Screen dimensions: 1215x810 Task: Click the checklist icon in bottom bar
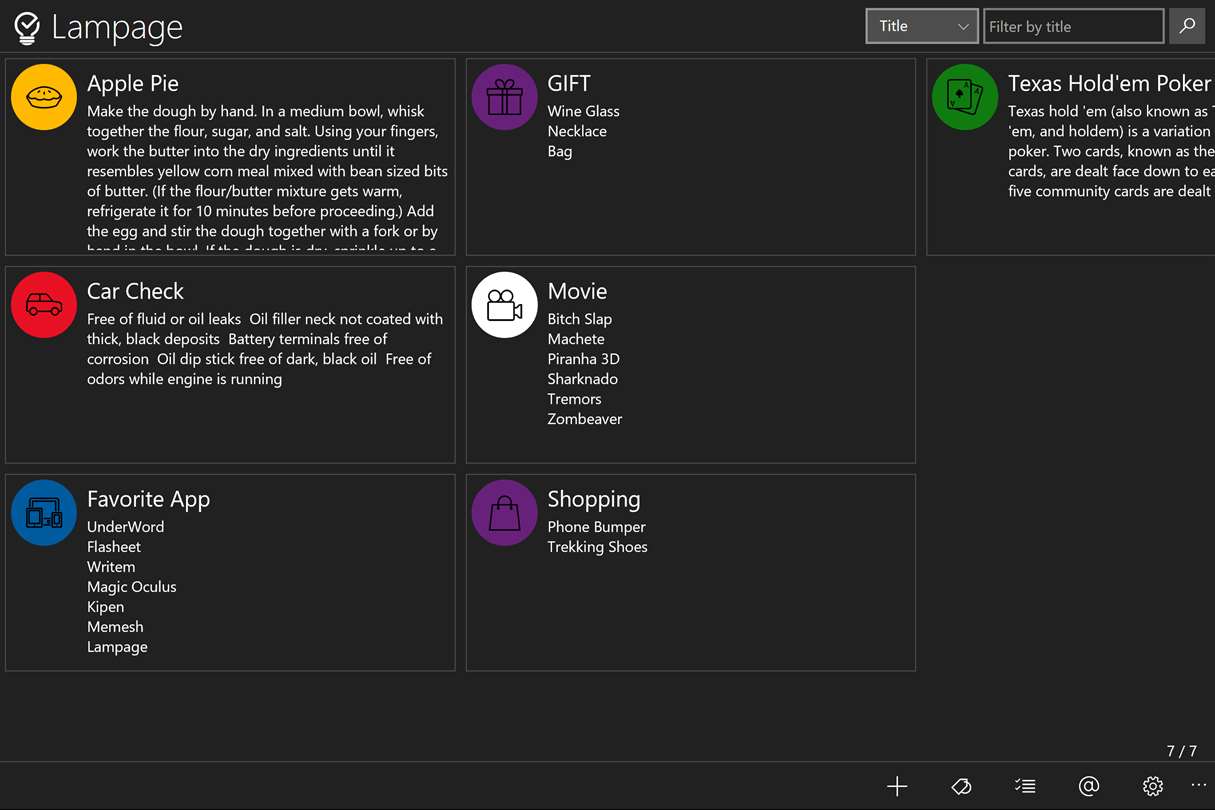[1025, 786]
